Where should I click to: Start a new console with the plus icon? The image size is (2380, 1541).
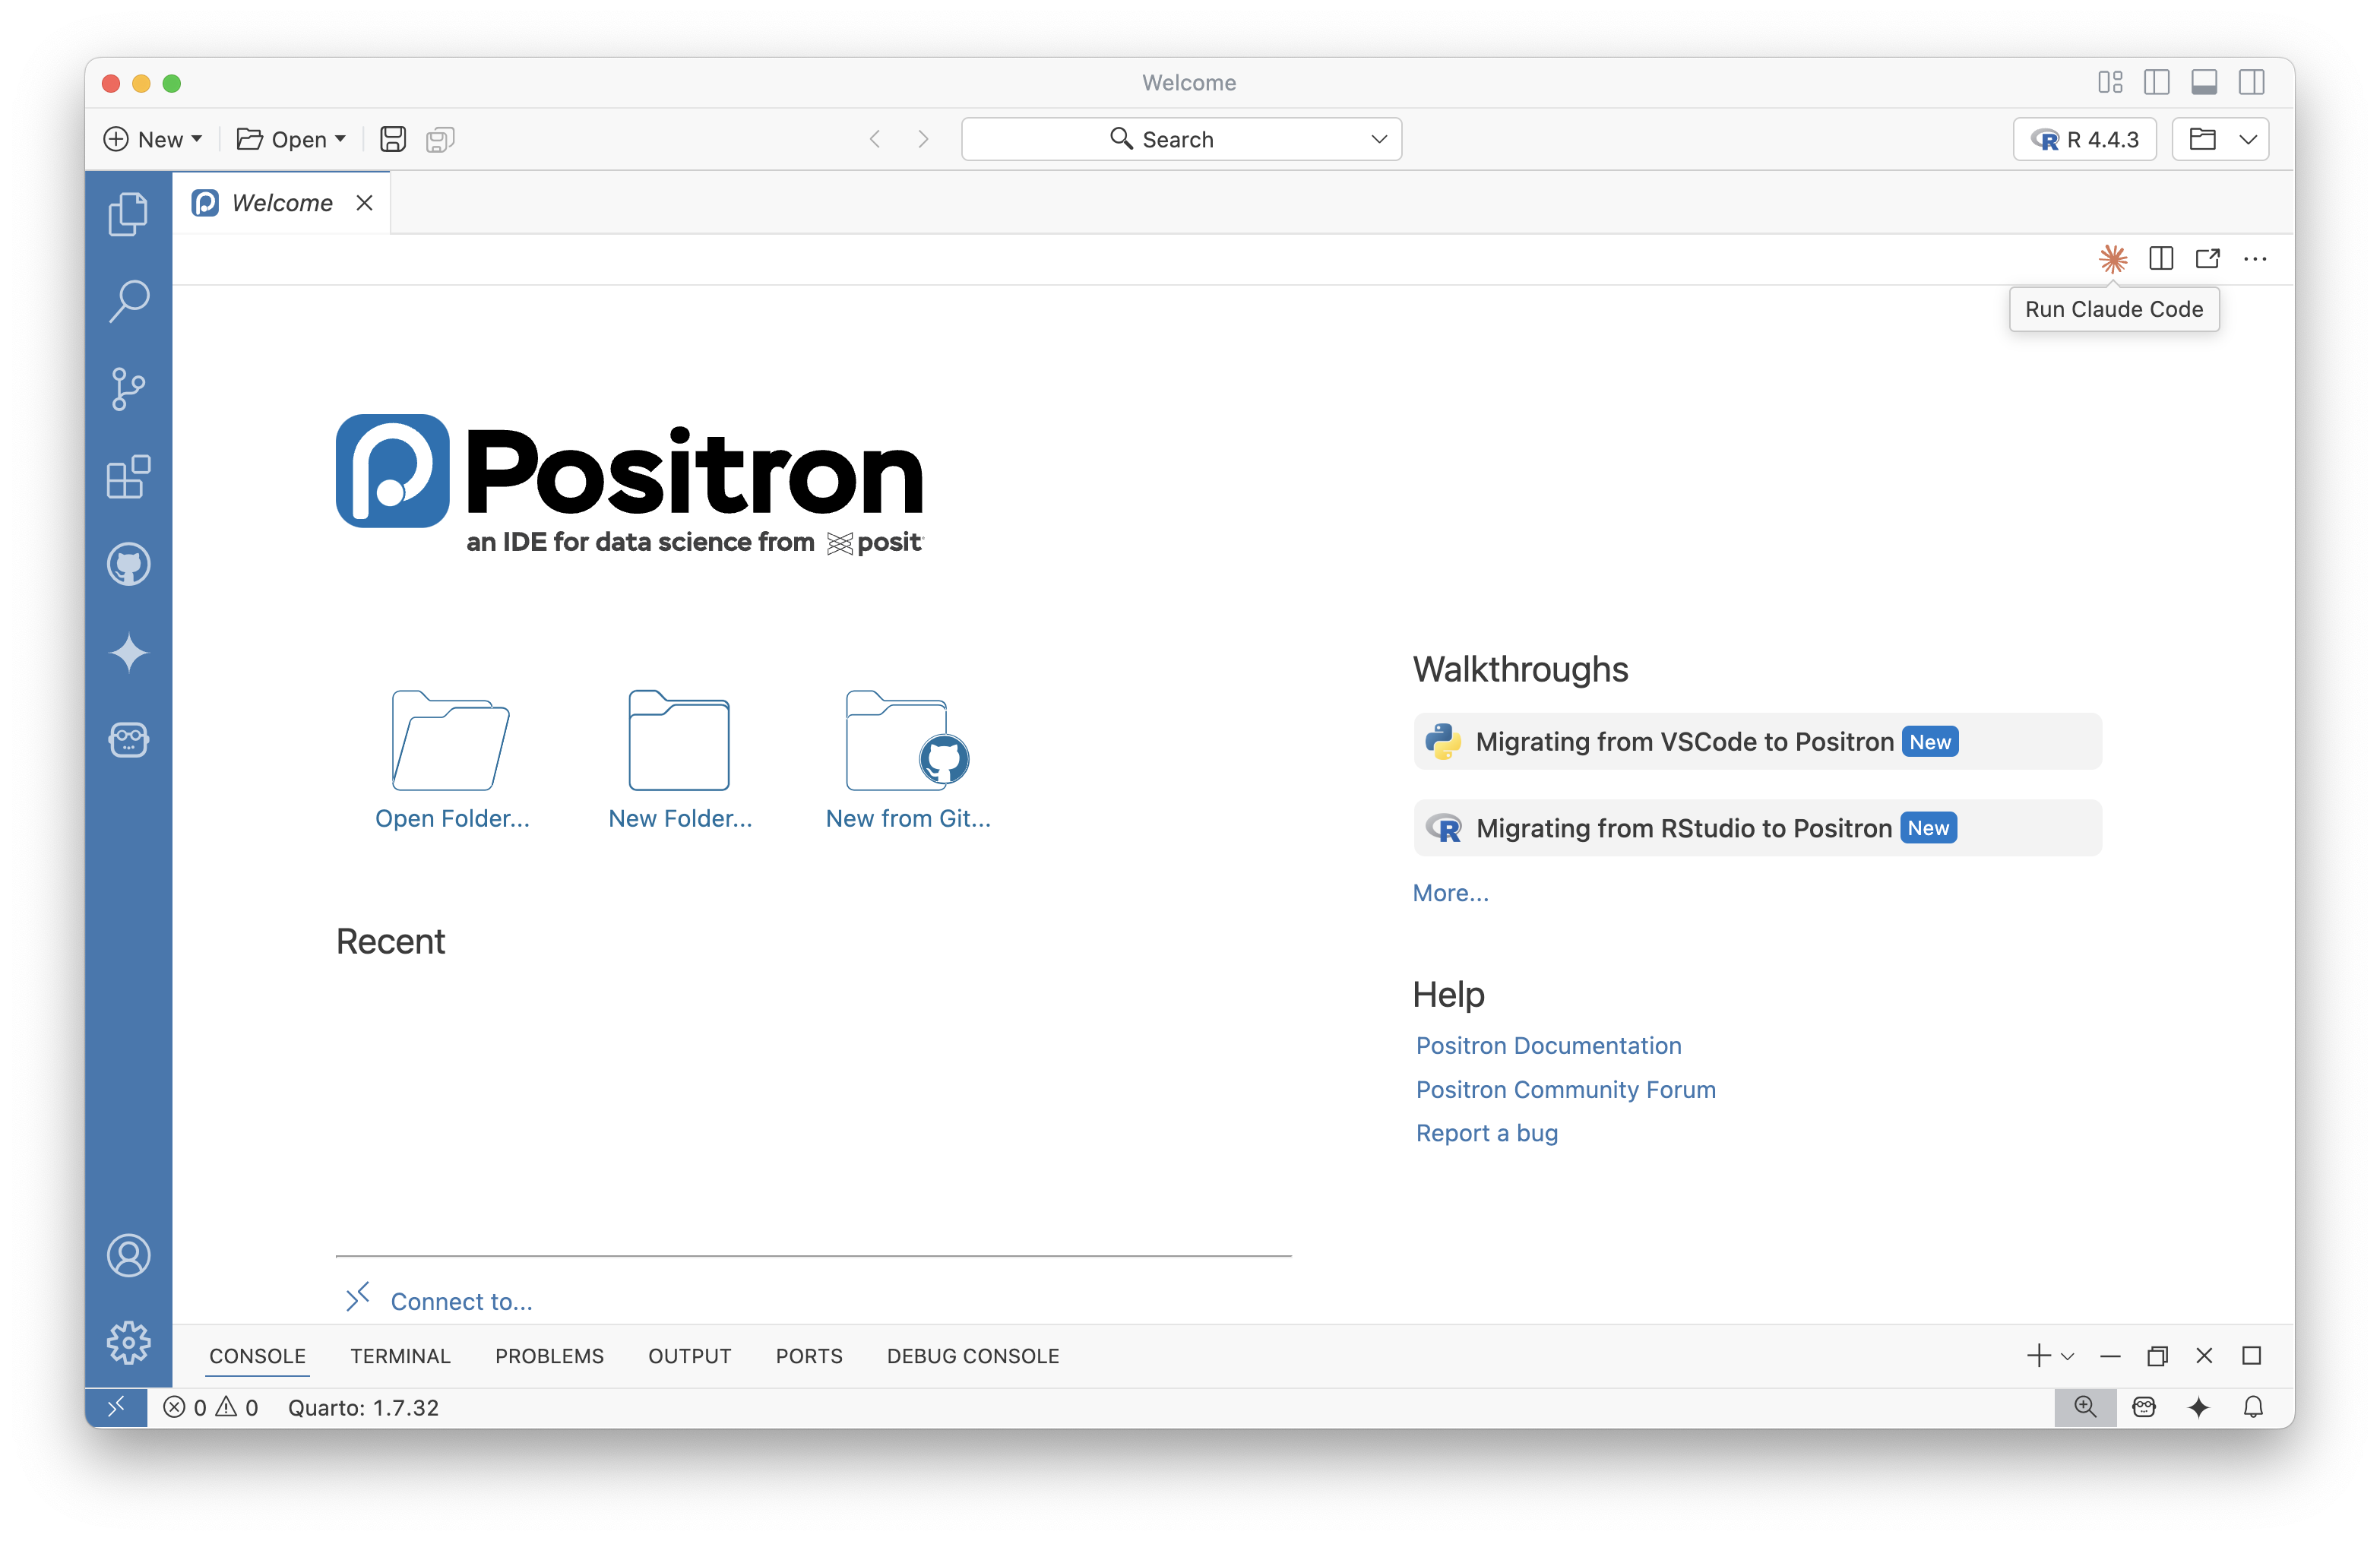click(2038, 1356)
